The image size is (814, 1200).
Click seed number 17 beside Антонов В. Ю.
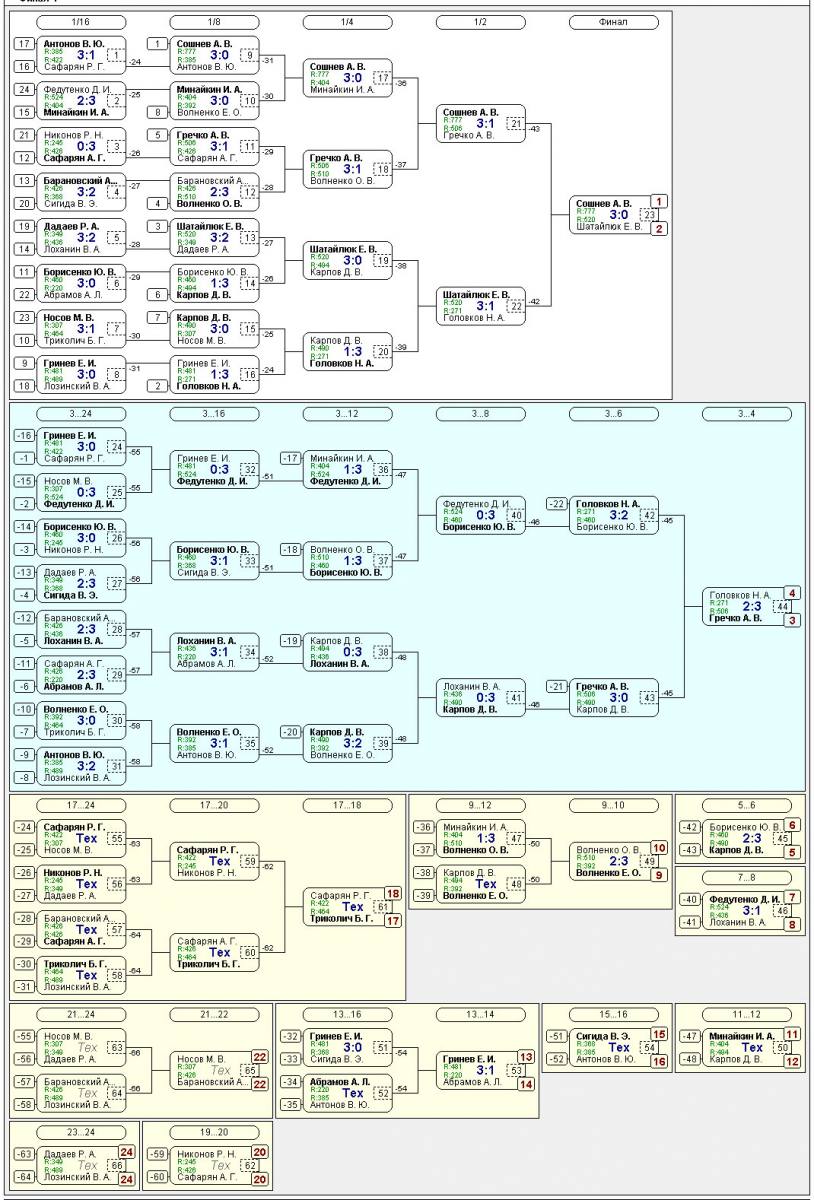tap(25, 44)
